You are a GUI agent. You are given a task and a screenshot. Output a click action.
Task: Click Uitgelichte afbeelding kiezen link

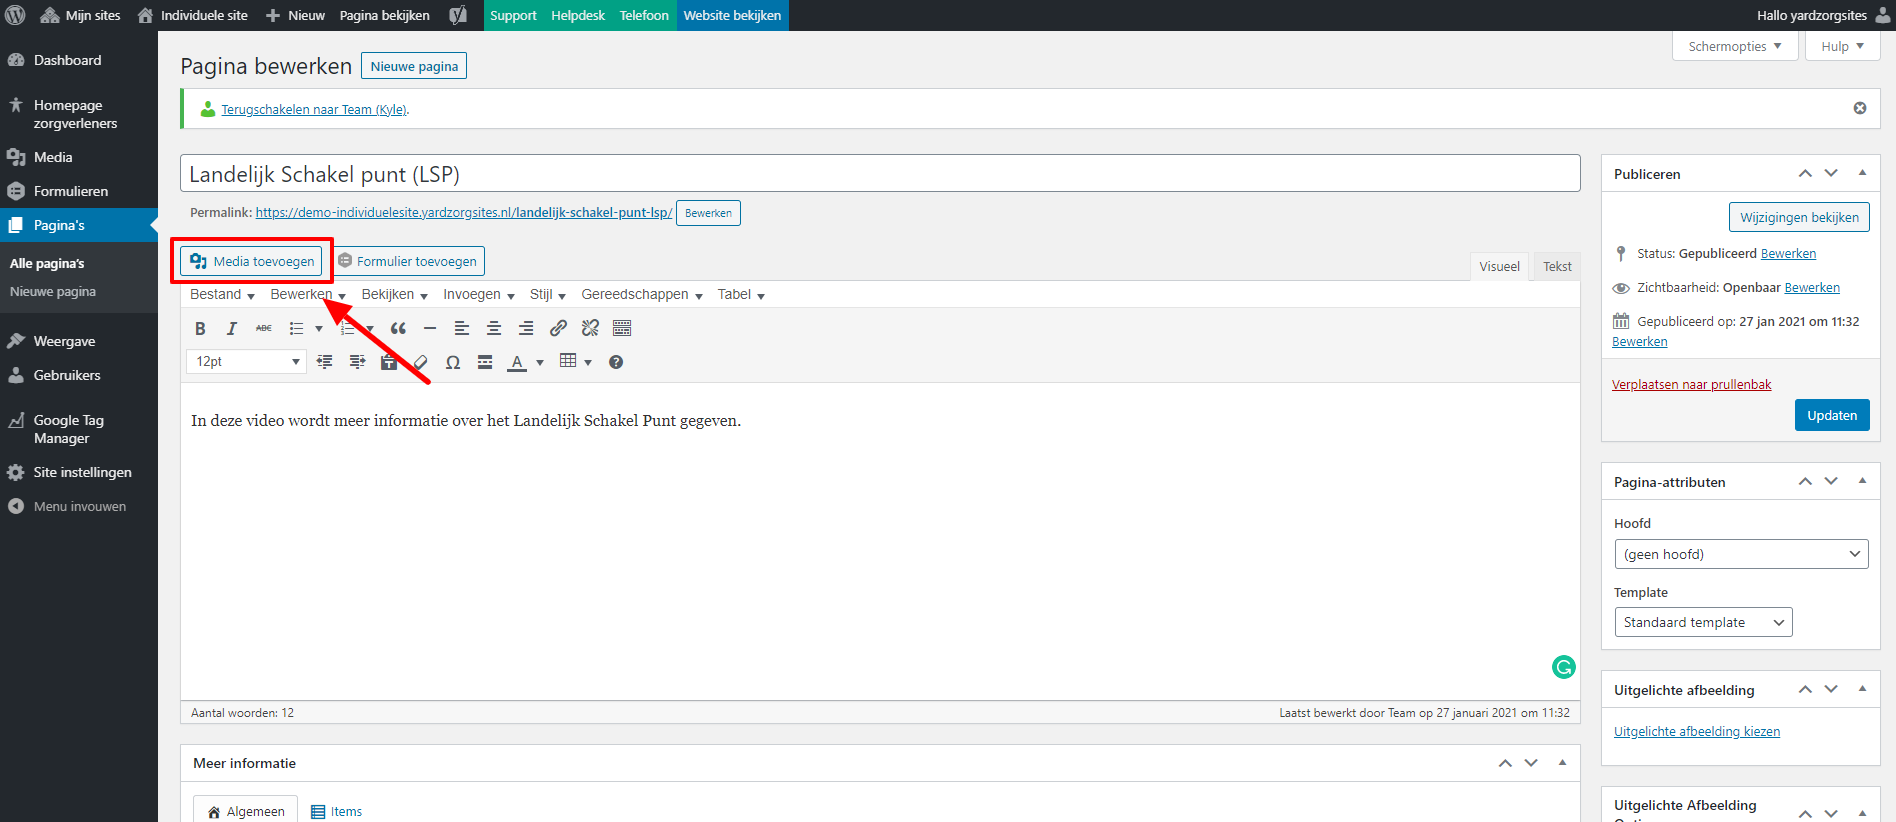click(1697, 731)
